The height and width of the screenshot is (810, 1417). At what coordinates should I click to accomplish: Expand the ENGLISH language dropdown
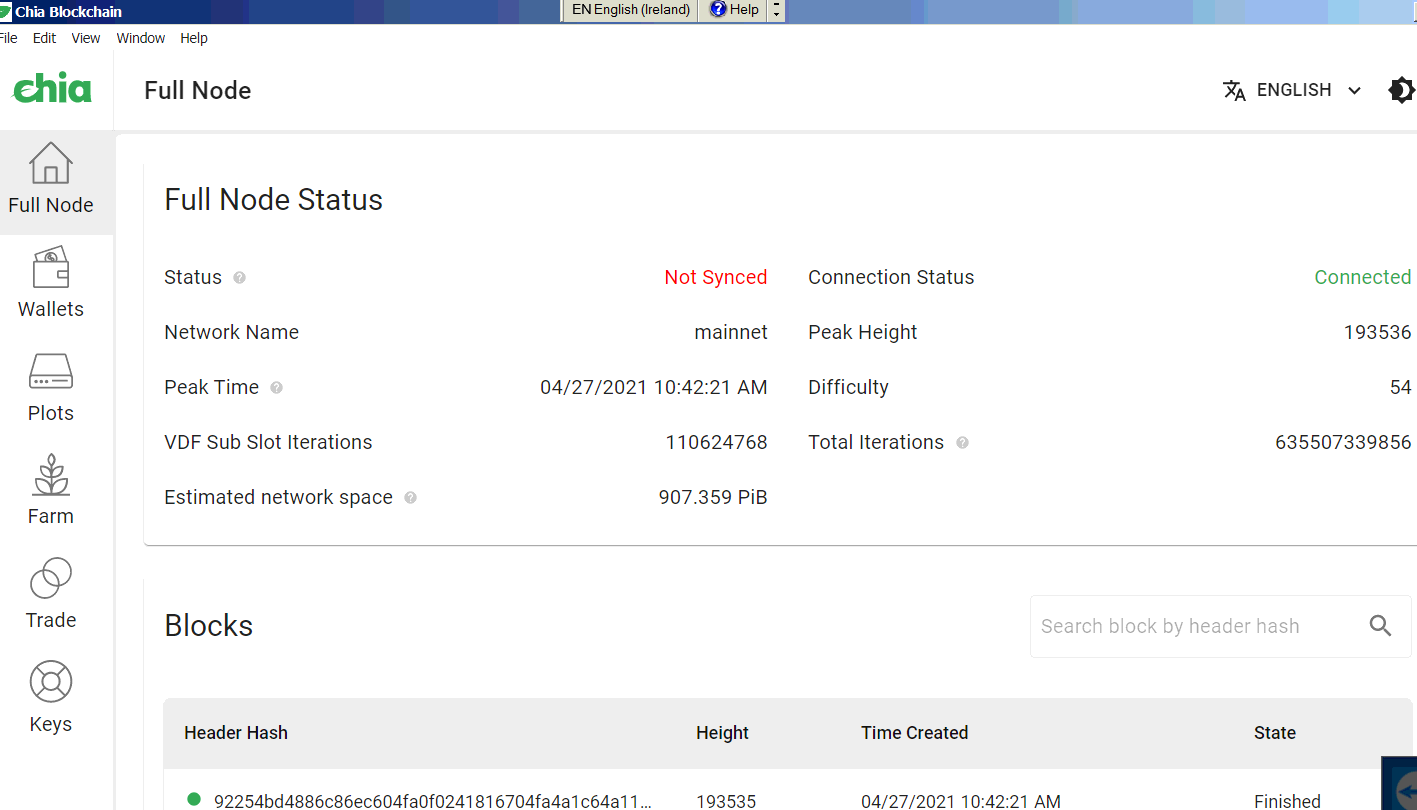1309,90
